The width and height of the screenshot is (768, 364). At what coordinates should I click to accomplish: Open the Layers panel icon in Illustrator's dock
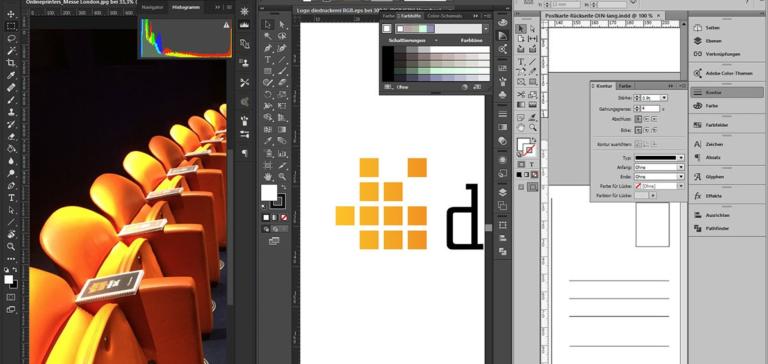click(x=503, y=193)
